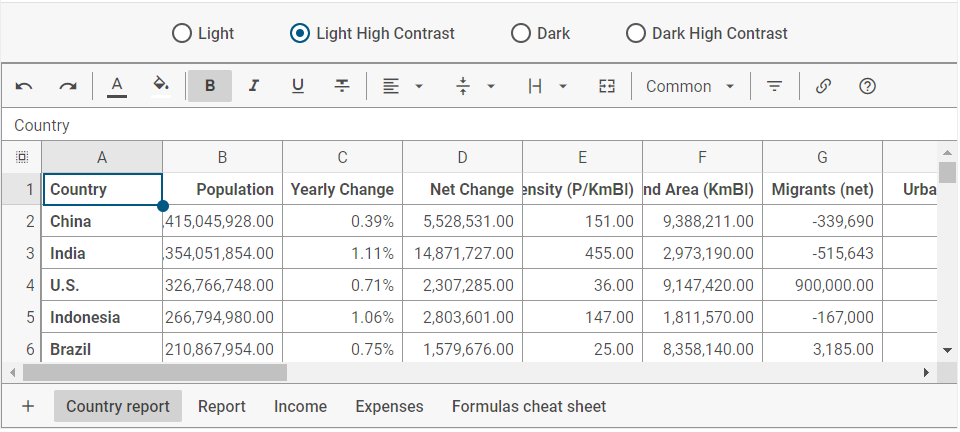Select the Dark theme radio button
The height and width of the screenshot is (432, 960).
click(x=521, y=33)
